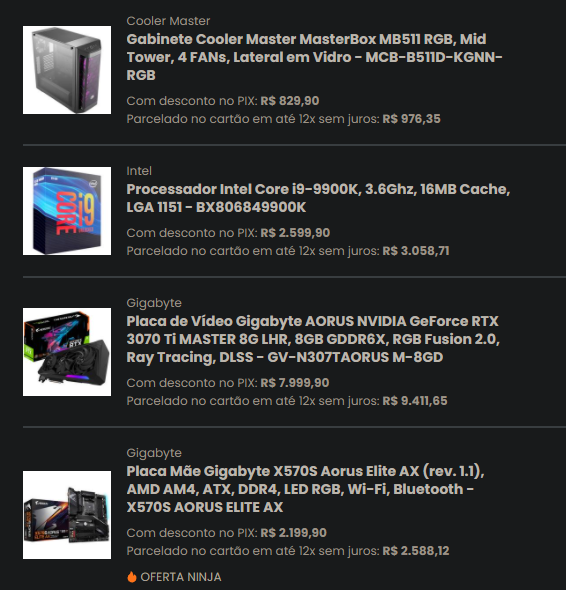Screen dimensions: 566x590
Task: Click the R$ 3.058,71 installment price
Action: 416,251
